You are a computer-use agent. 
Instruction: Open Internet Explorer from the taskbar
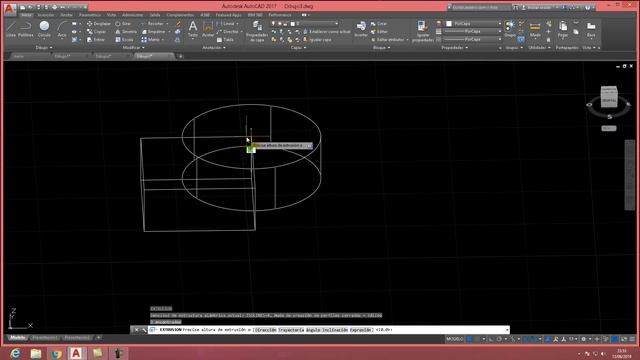coord(15,353)
